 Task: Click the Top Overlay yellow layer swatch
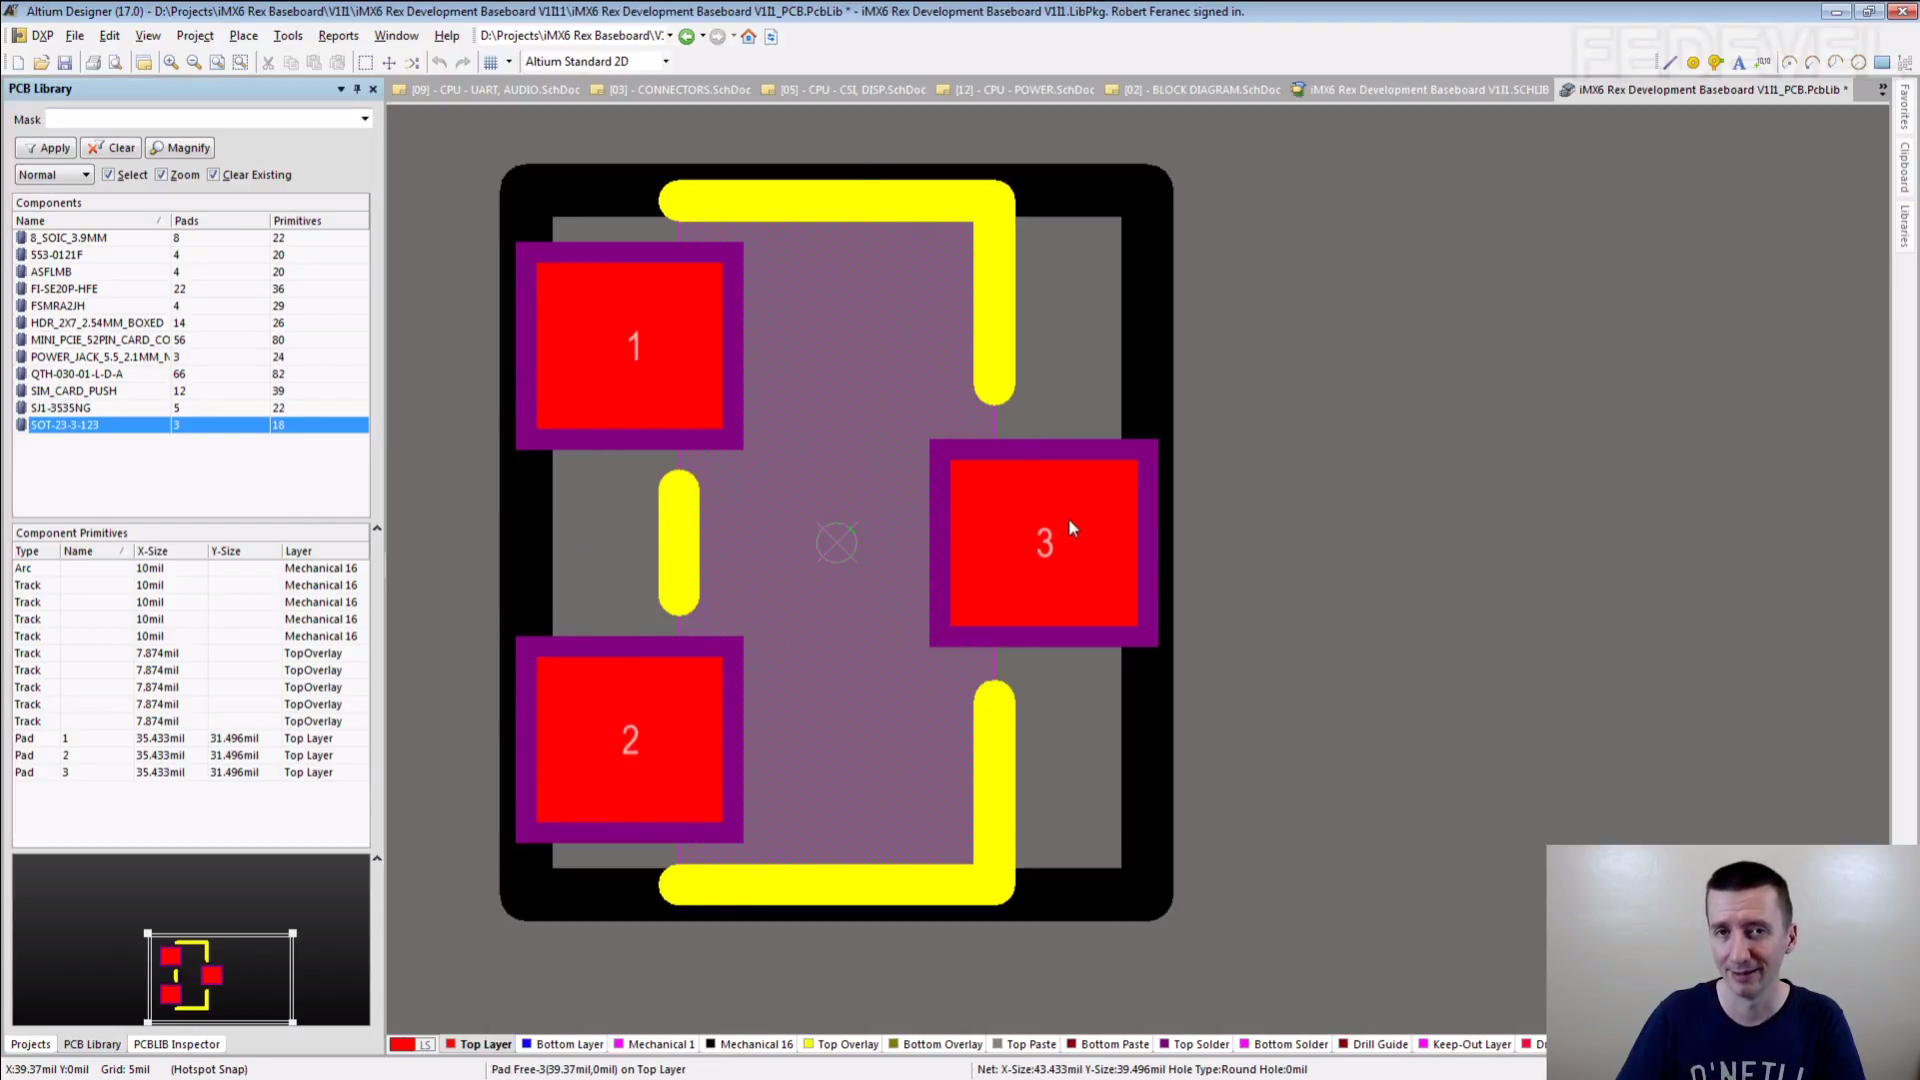click(x=809, y=1044)
